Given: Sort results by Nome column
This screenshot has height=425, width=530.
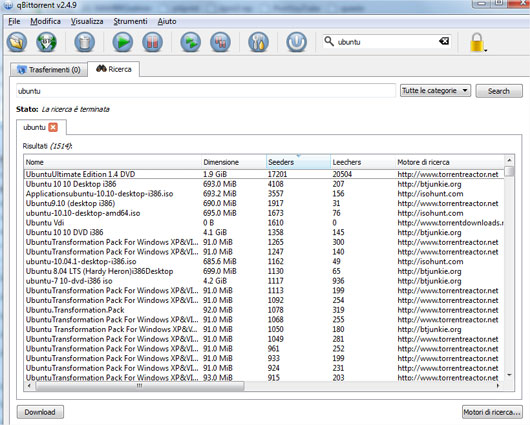Looking at the screenshot, I should (113, 162).
